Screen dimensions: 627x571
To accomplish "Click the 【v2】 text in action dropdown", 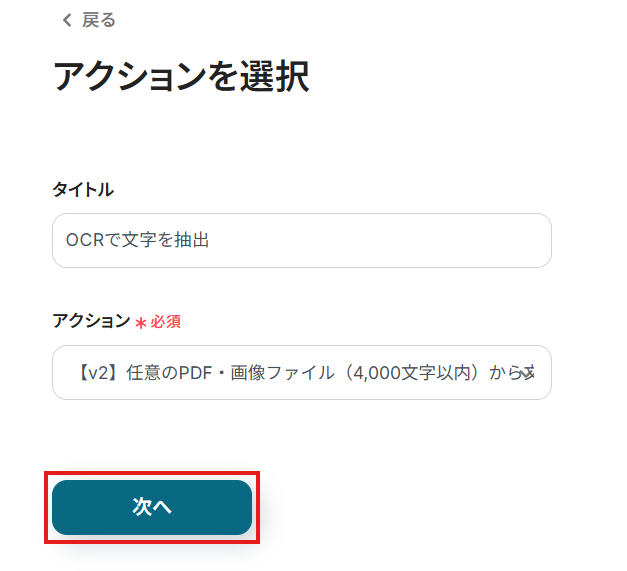I will tap(93, 373).
